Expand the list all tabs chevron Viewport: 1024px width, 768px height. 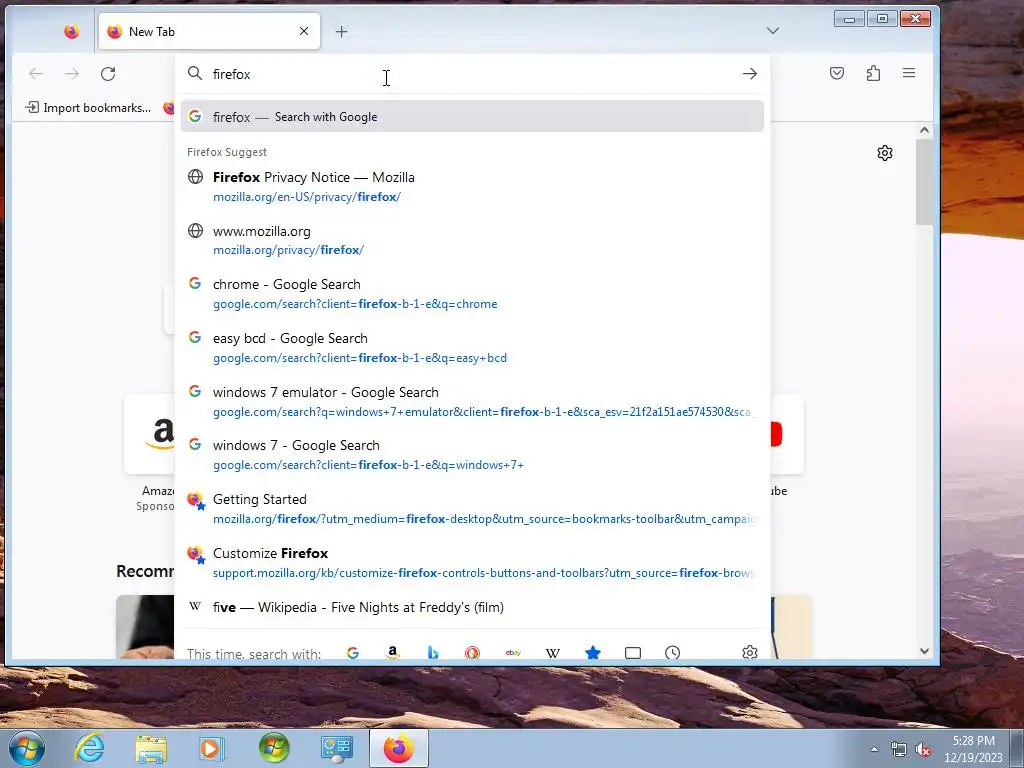773,31
